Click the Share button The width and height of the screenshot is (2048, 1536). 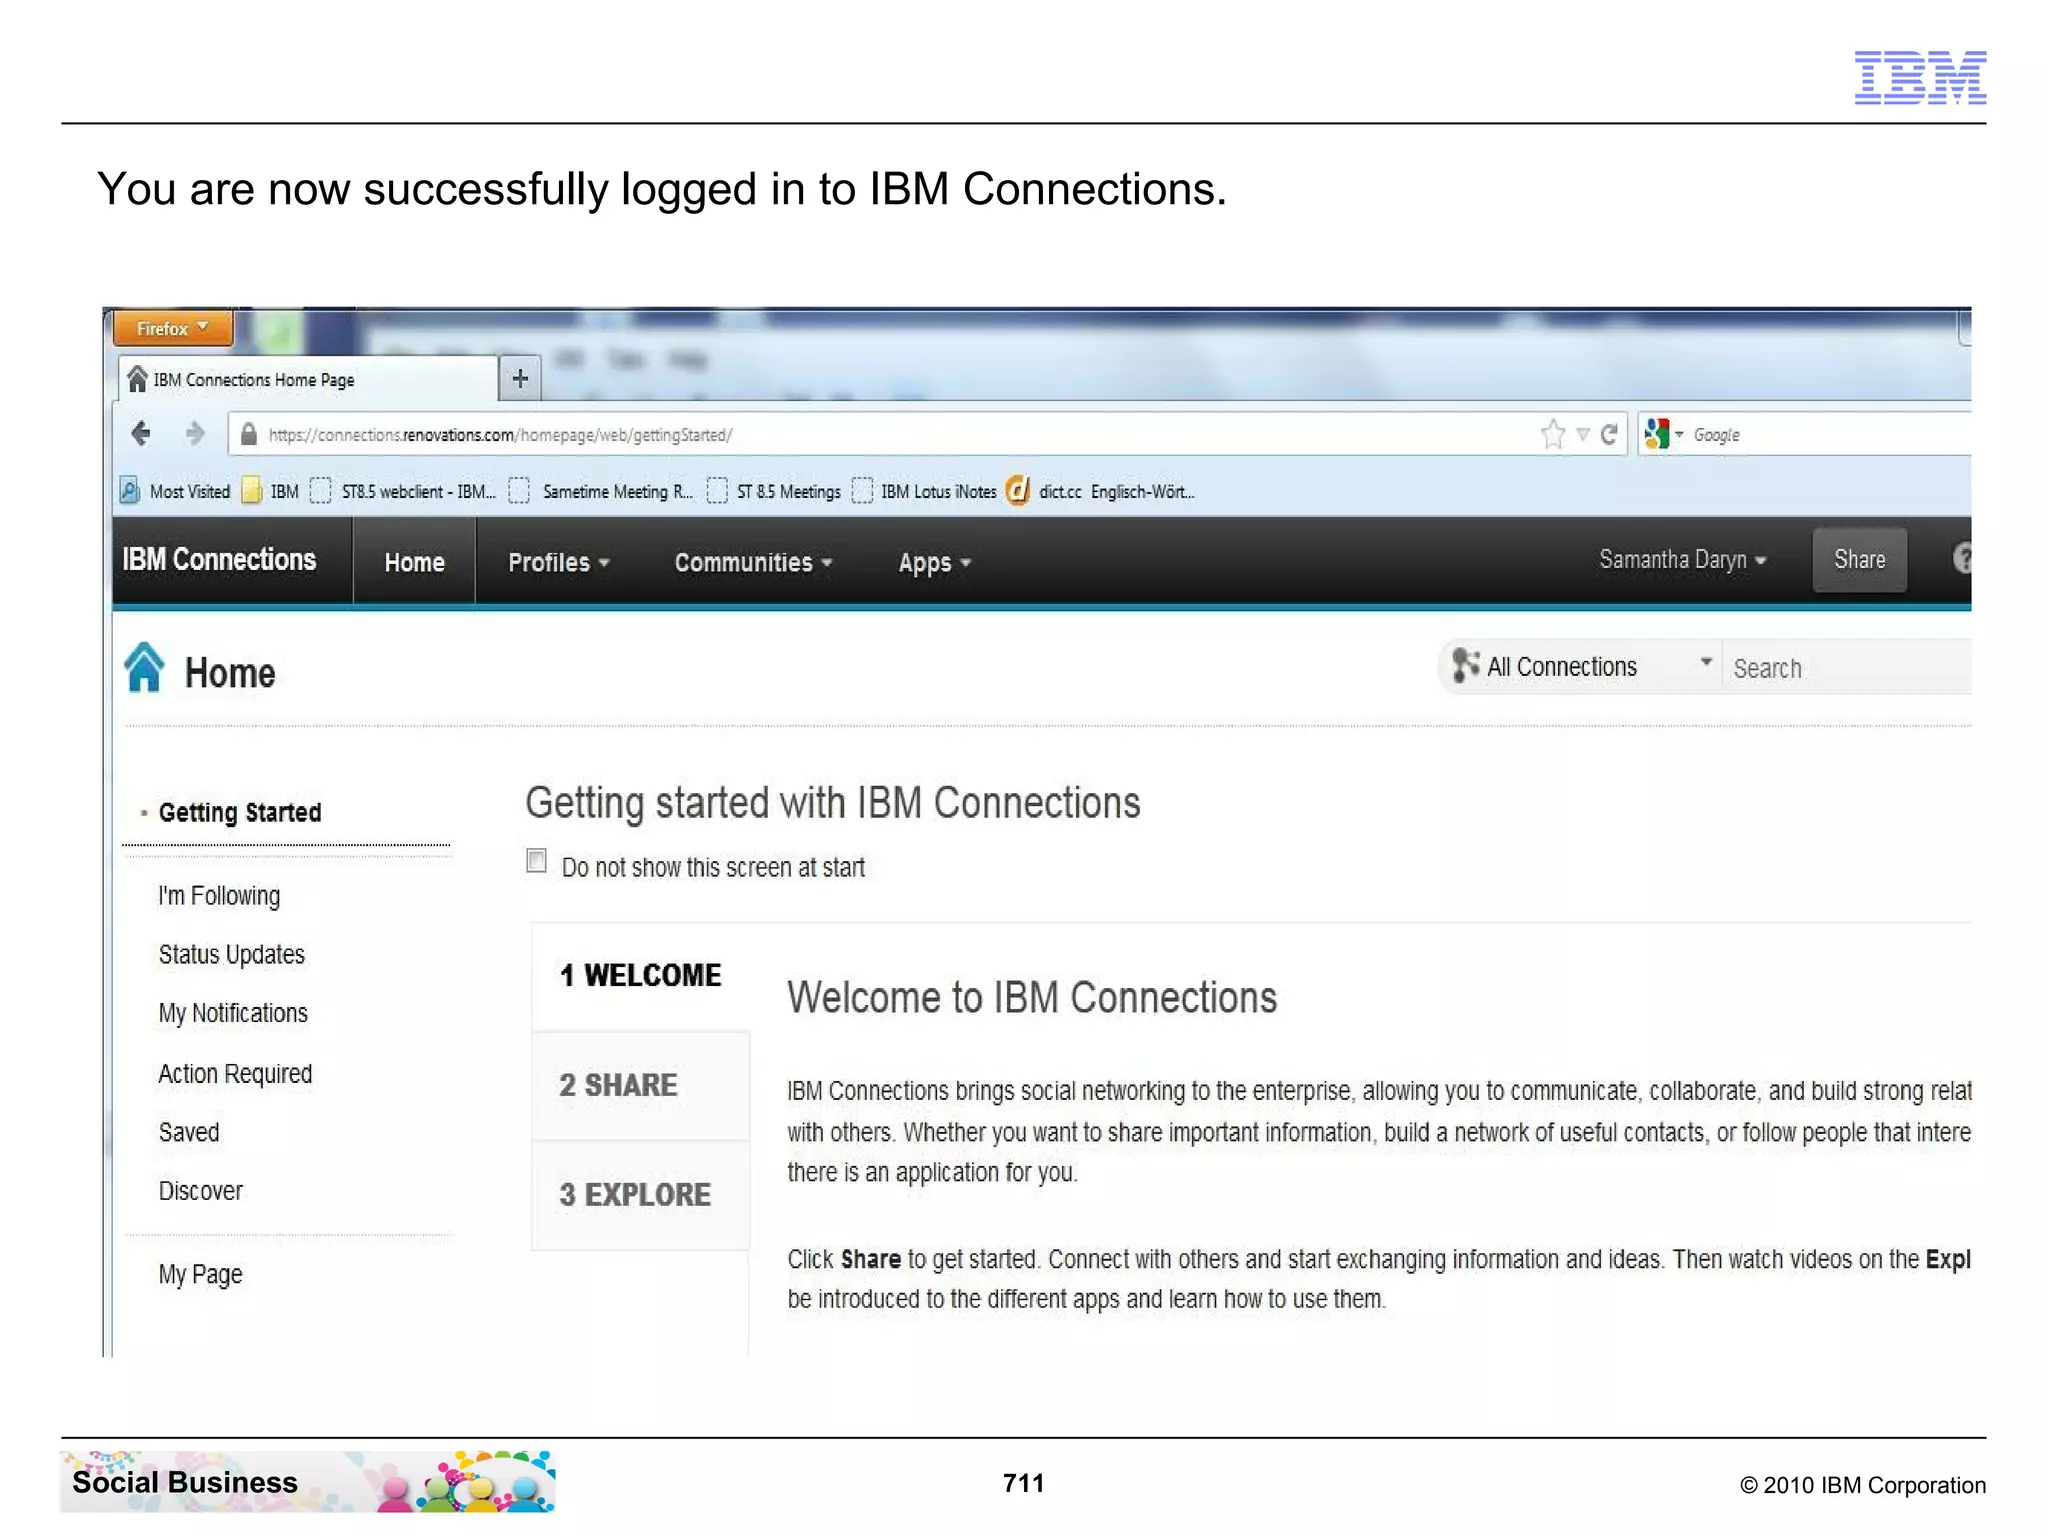(x=1859, y=559)
